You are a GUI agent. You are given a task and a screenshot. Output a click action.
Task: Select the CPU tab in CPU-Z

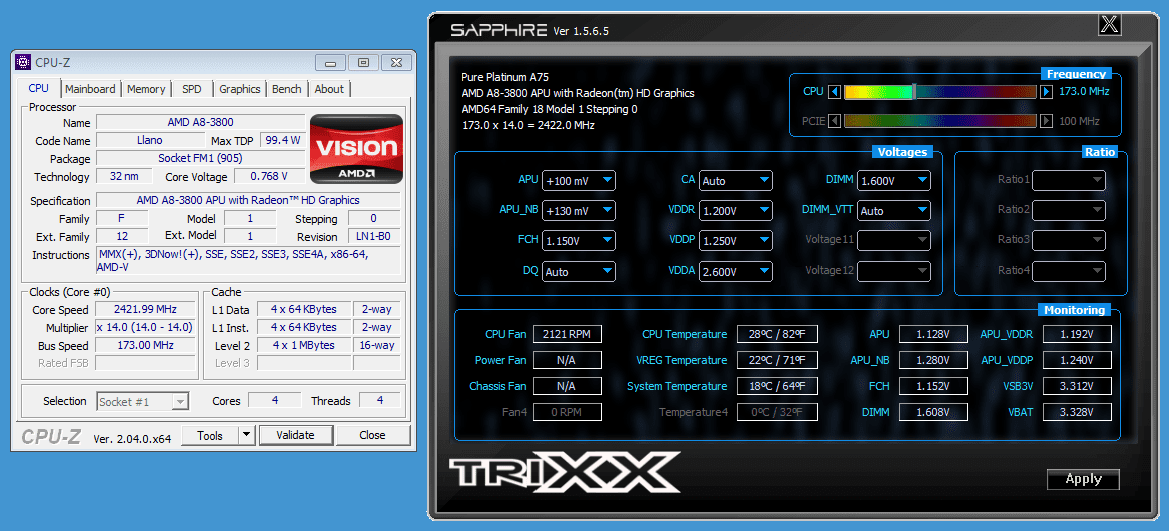point(39,88)
